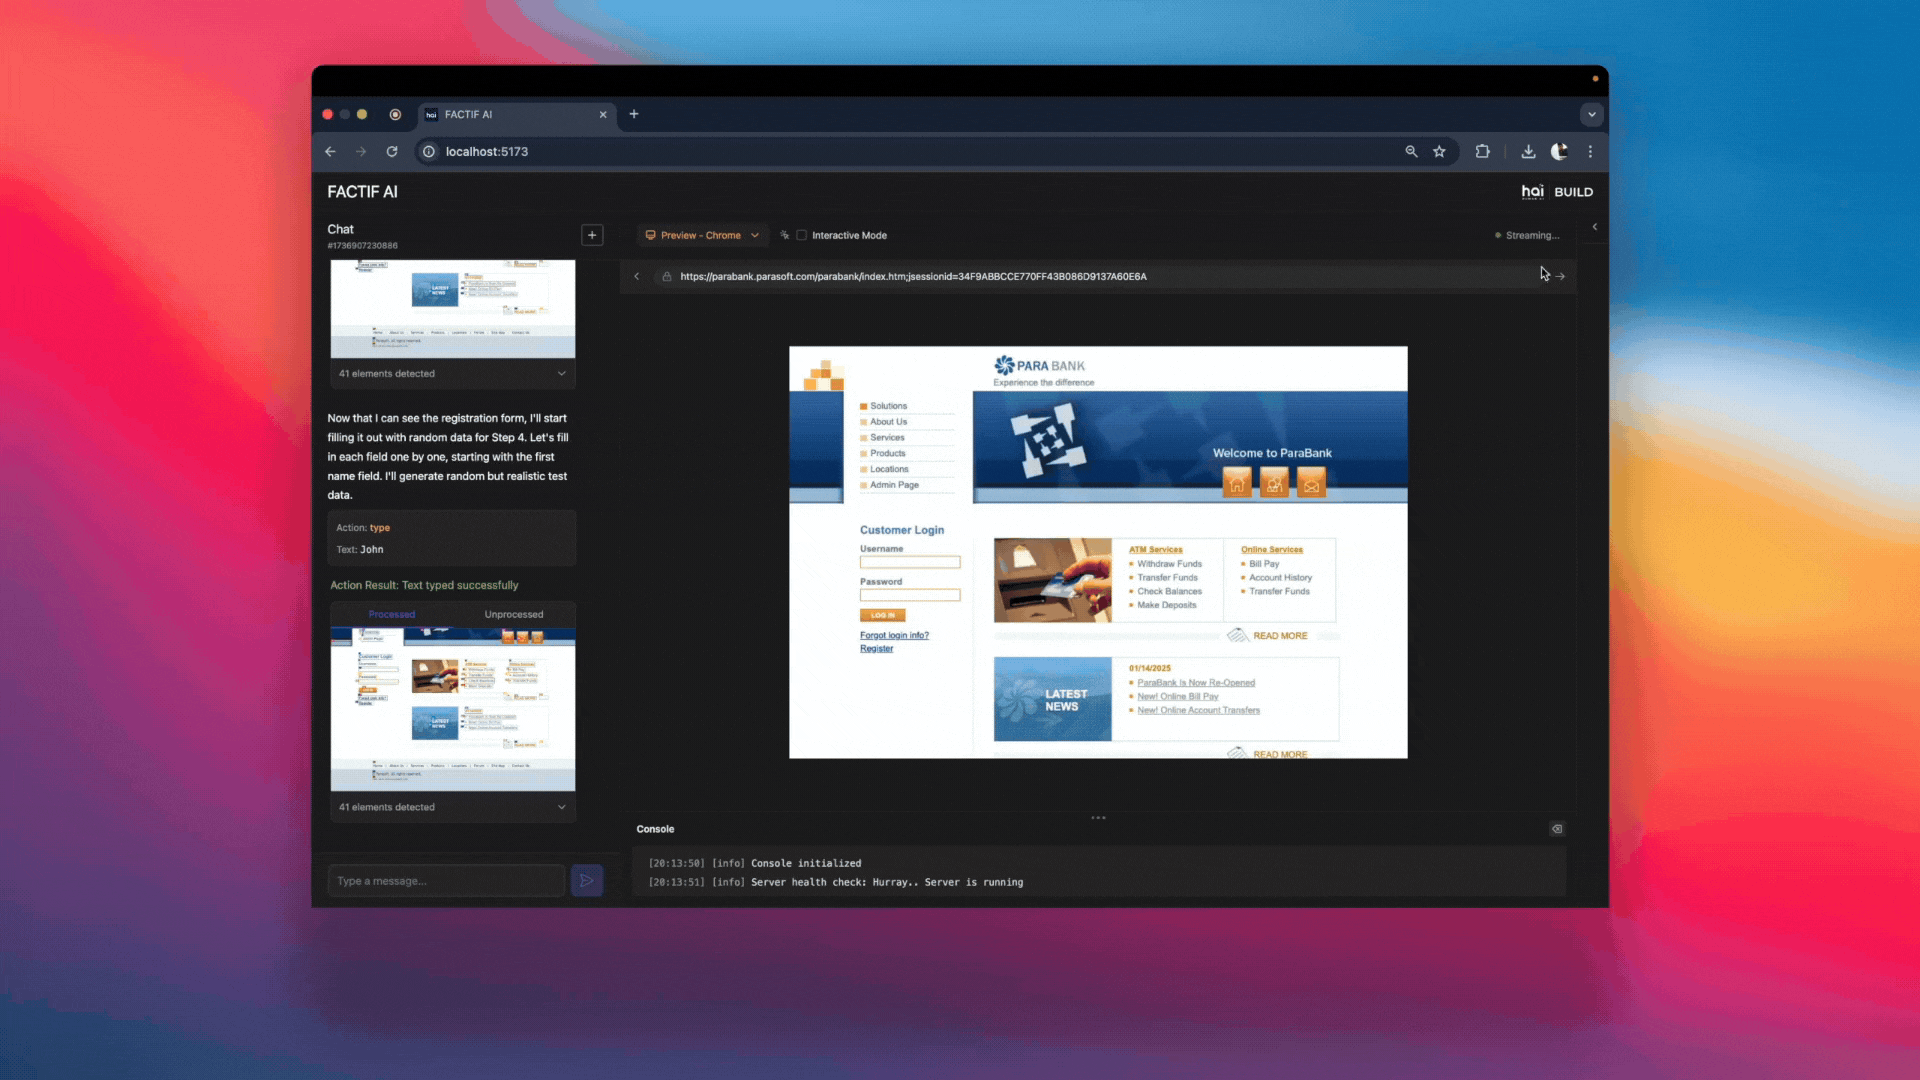
Task: Click the chat message input field
Action: [x=446, y=880]
